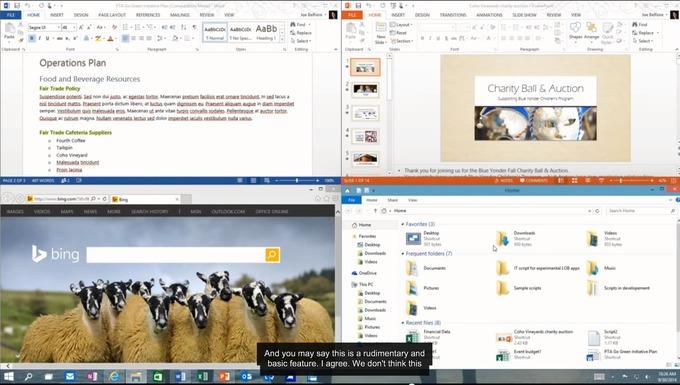Open PowerPoint Section dropdown
The width and height of the screenshot is (680, 385).
401,41
